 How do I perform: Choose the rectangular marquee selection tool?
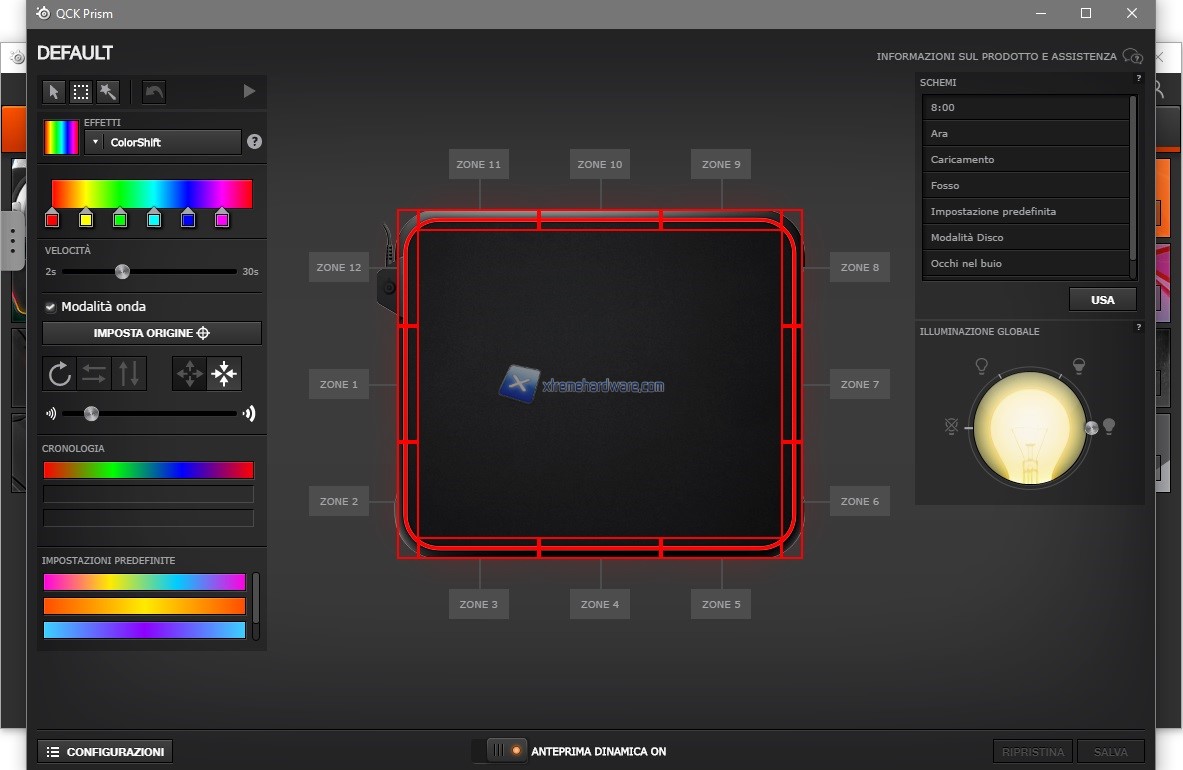[81, 92]
